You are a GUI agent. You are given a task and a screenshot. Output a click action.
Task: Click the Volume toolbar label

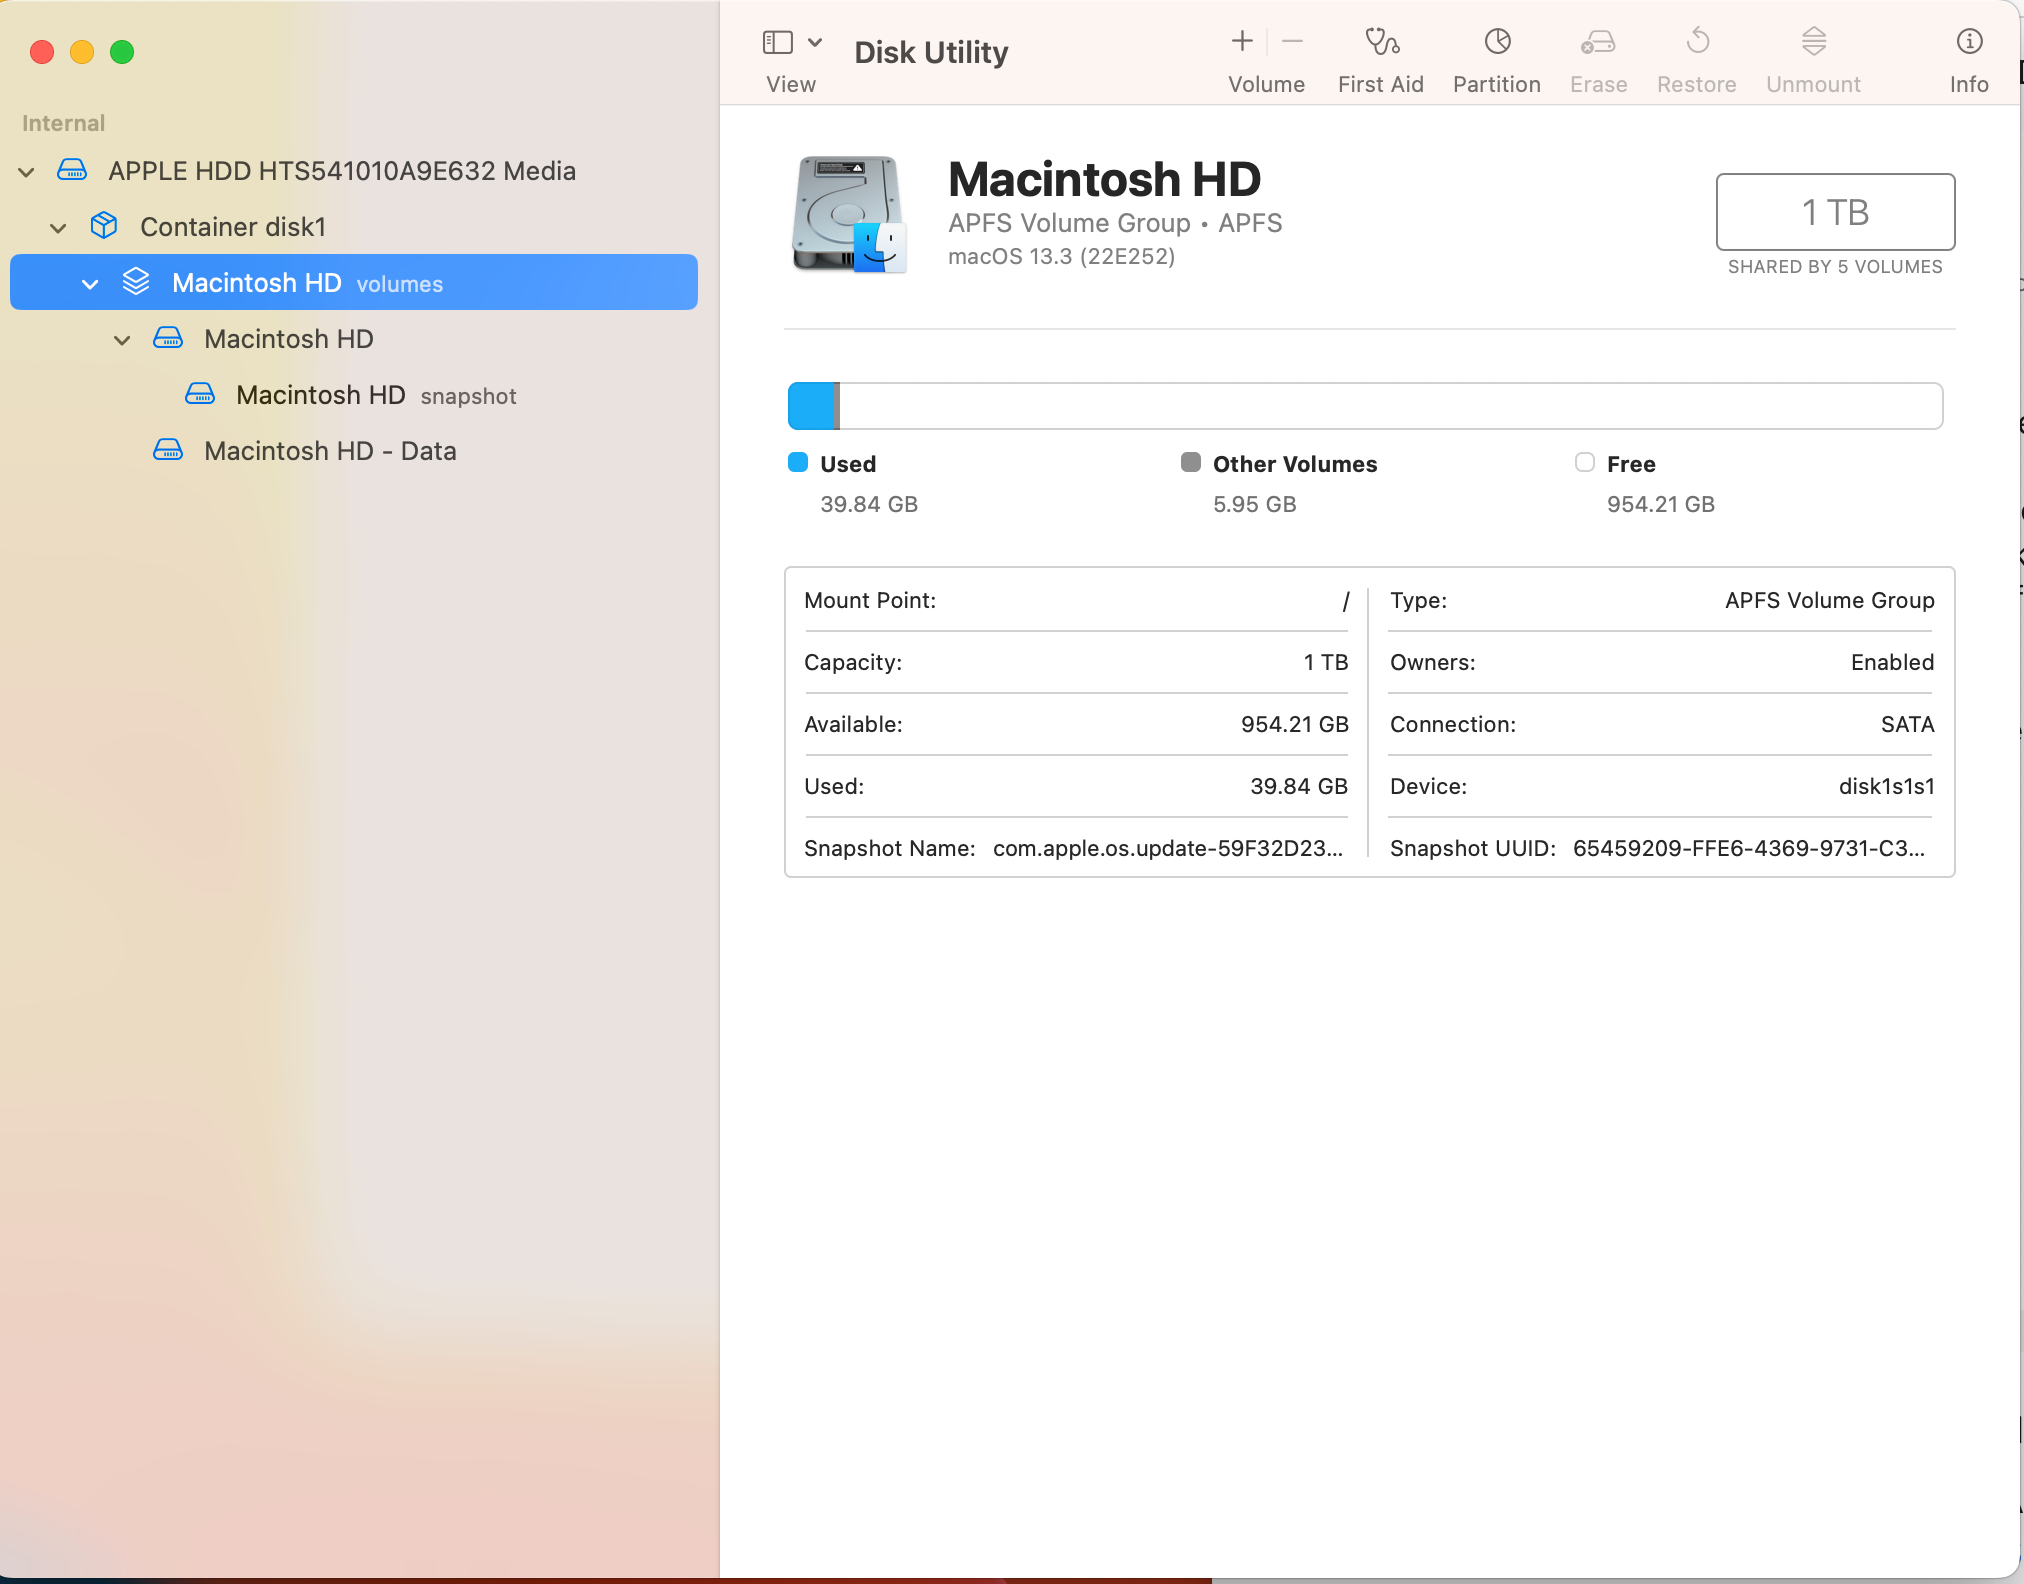click(x=1266, y=84)
